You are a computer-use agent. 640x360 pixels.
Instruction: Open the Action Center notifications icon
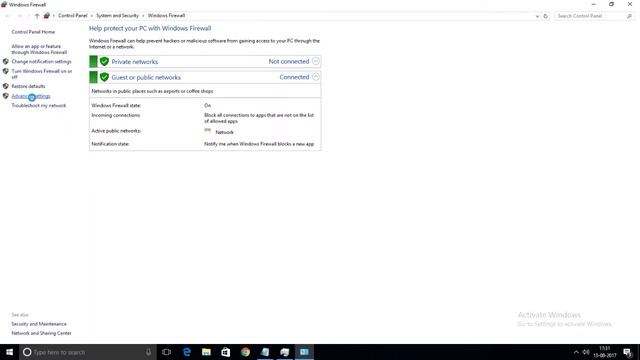(627, 352)
